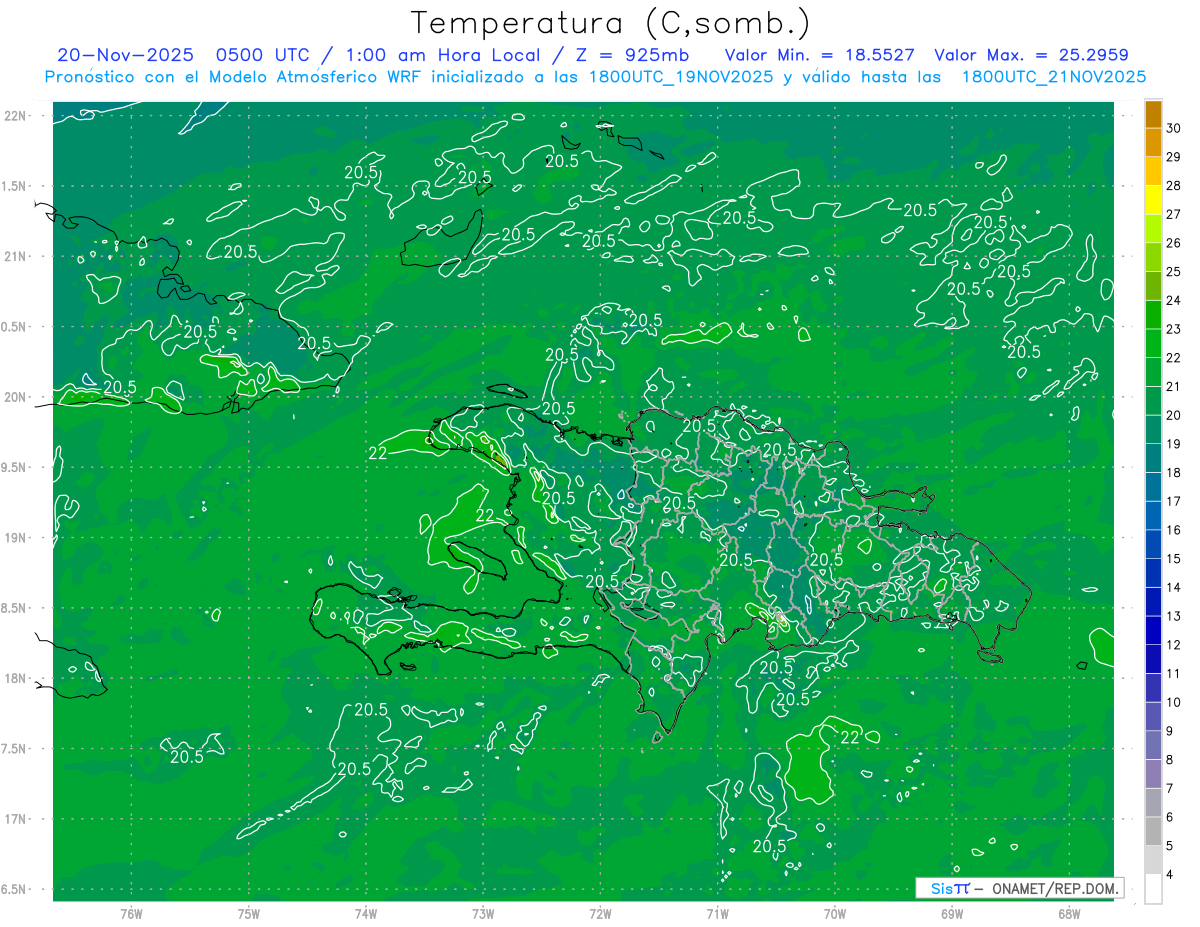Click the color scale label '10'
The image size is (1200, 927).
click(1175, 702)
